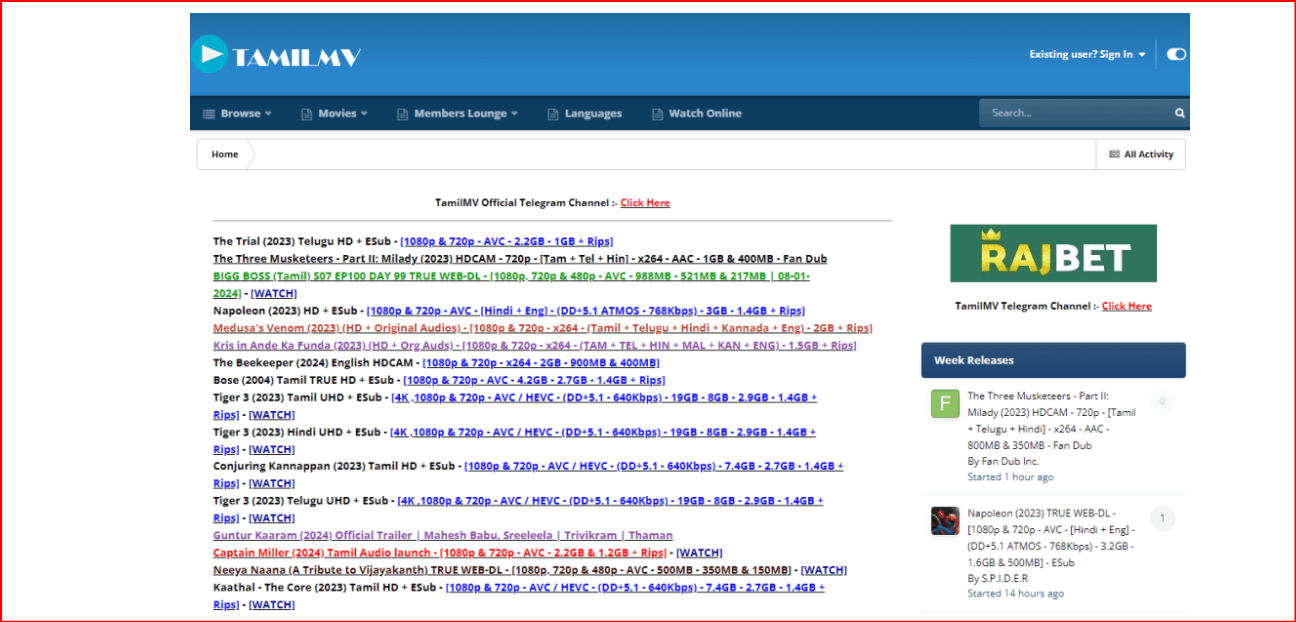Click WATCH for Kaathal - The Core

[271, 604]
